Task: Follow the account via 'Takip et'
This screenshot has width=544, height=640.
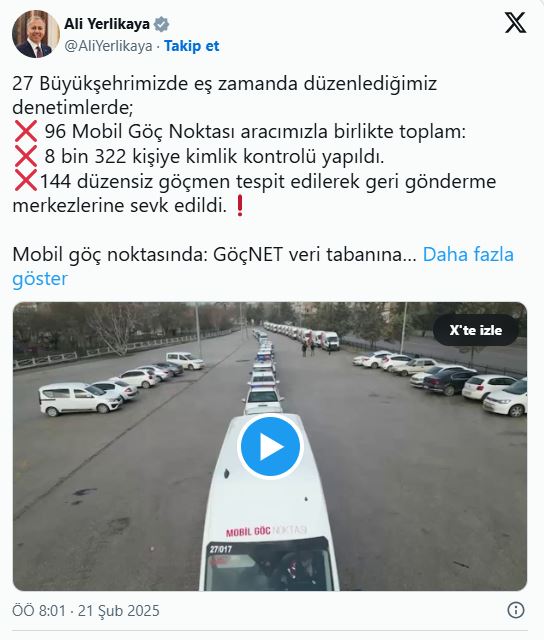Action: tap(191, 46)
